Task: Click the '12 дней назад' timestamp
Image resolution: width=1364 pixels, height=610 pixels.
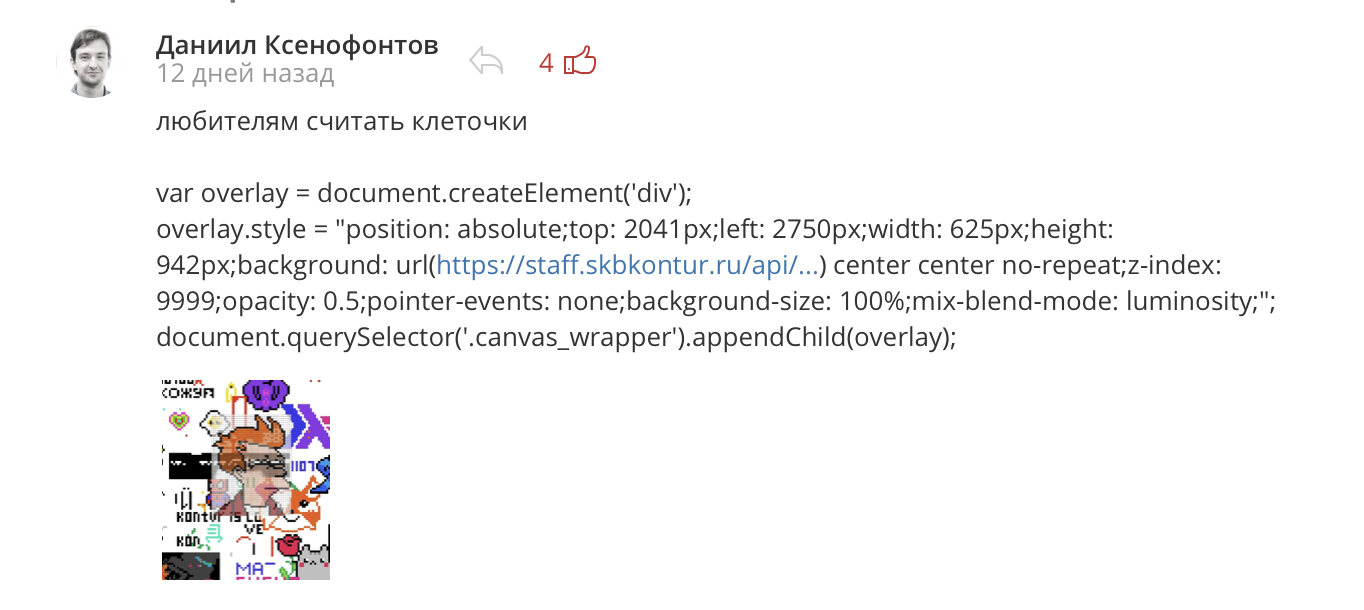Action: [245, 72]
